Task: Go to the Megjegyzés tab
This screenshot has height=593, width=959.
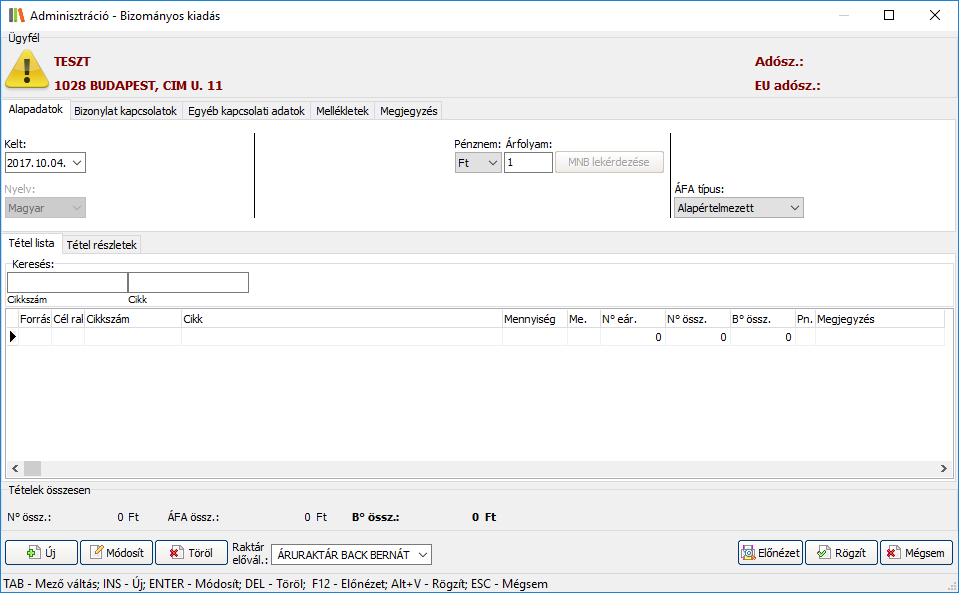Action: click(408, 111)
